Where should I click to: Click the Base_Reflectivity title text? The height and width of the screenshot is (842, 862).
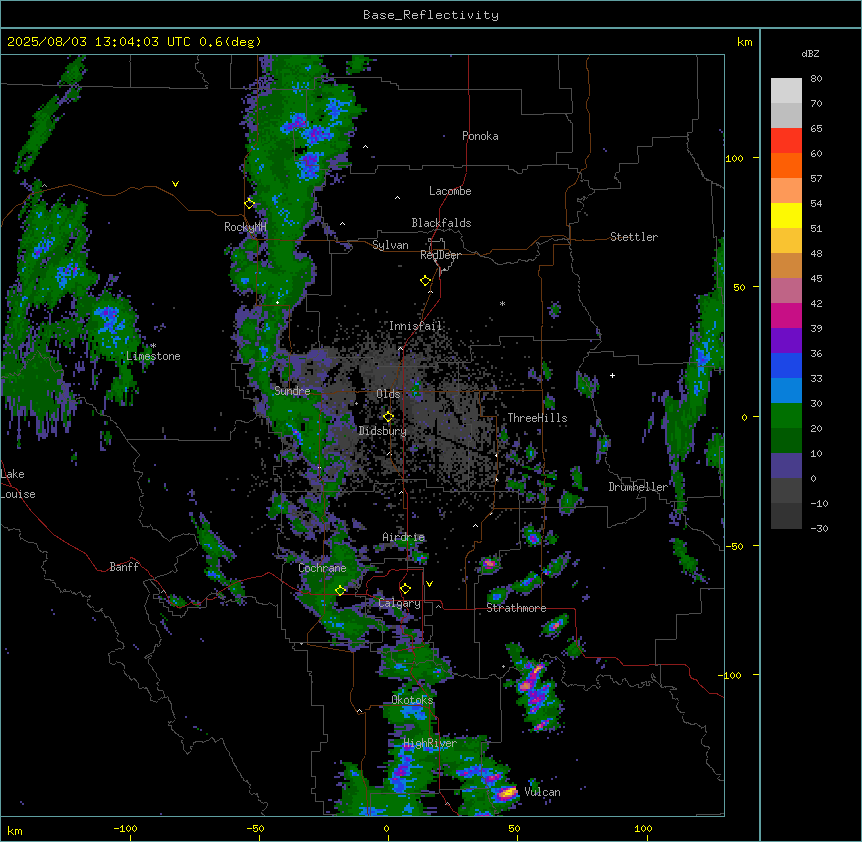(431, 15)
